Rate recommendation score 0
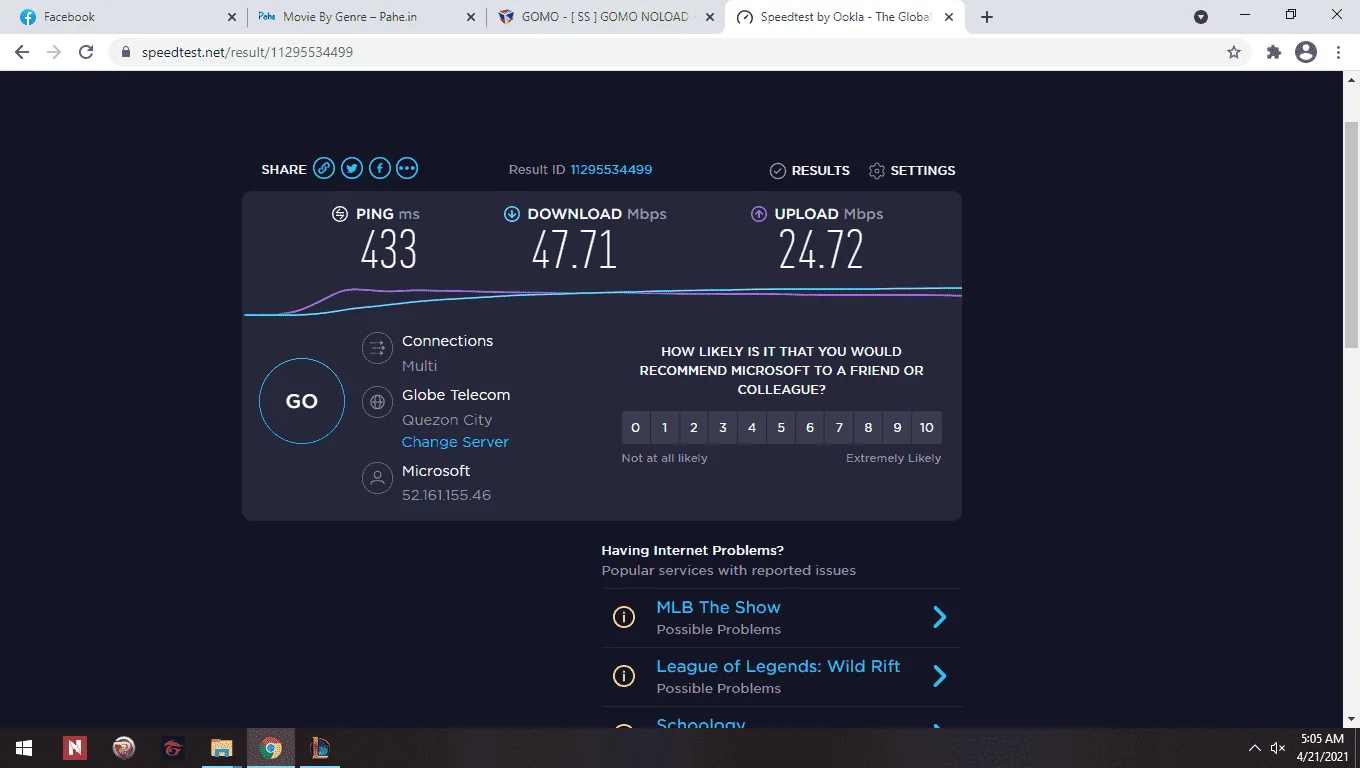This screenshot has width=1360, height=768. tap(635, 428)
